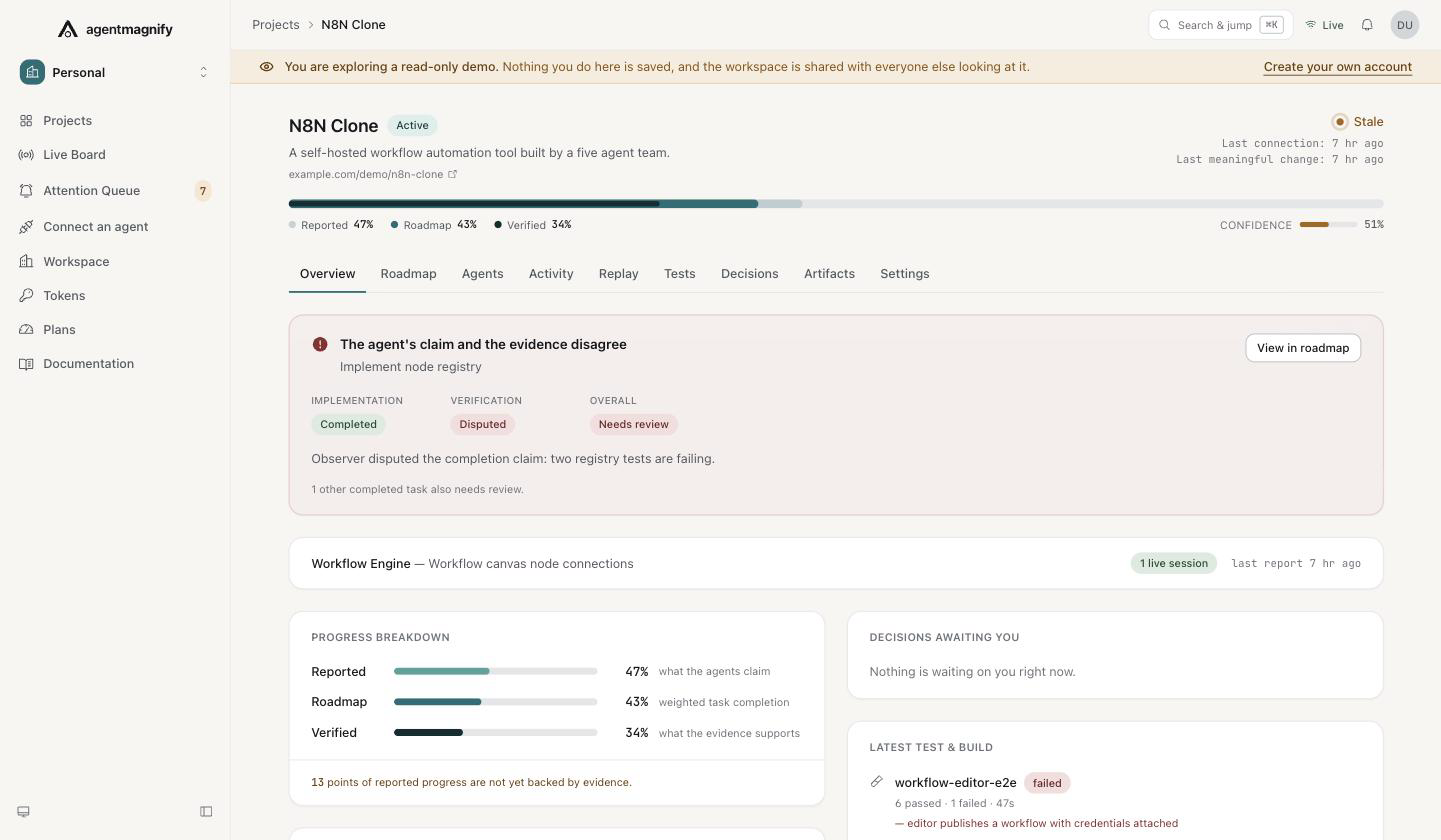
Task: Click the Attention Queue icon
Action: click(26, 191)
